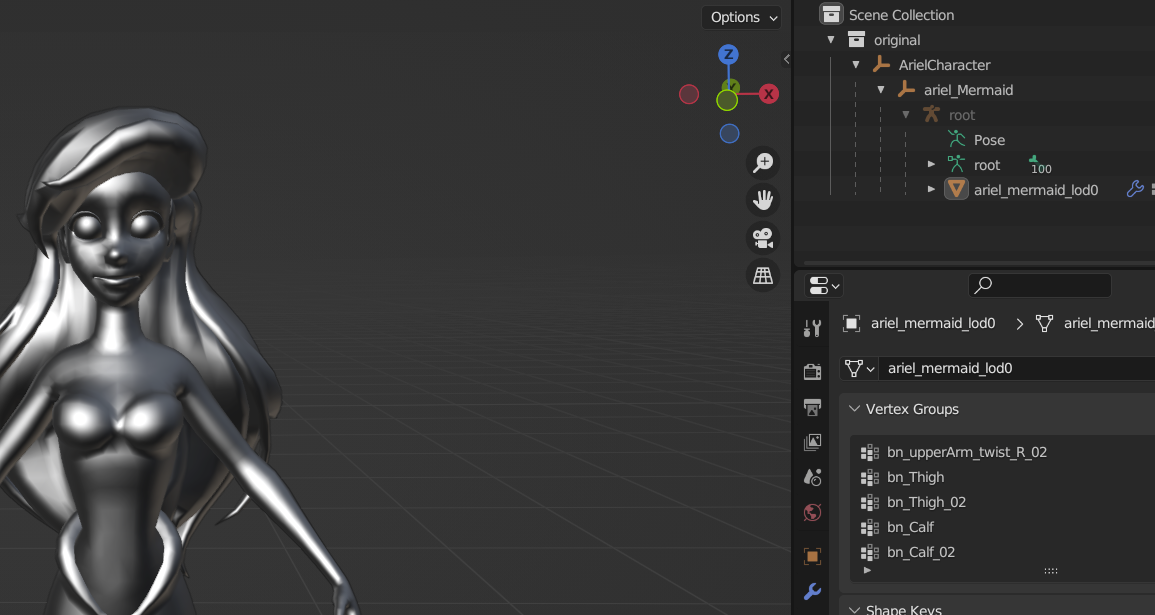Click the negative Z axis blue circle

729,133
